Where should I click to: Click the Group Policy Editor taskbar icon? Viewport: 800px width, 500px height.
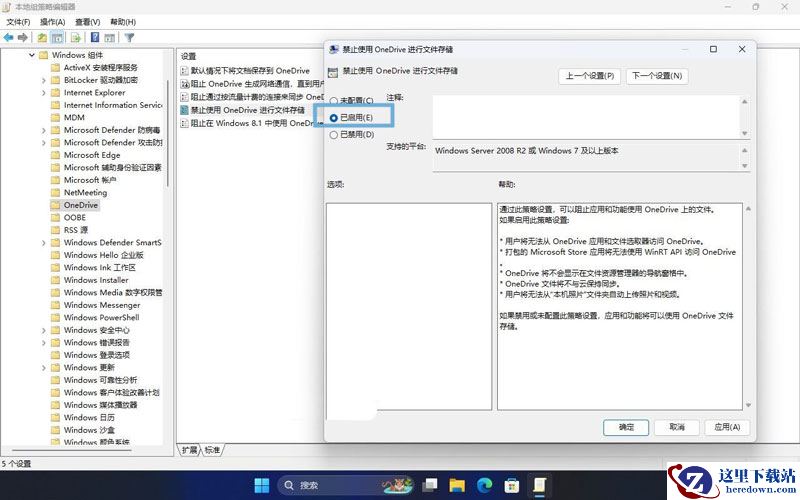pos(539,485)
